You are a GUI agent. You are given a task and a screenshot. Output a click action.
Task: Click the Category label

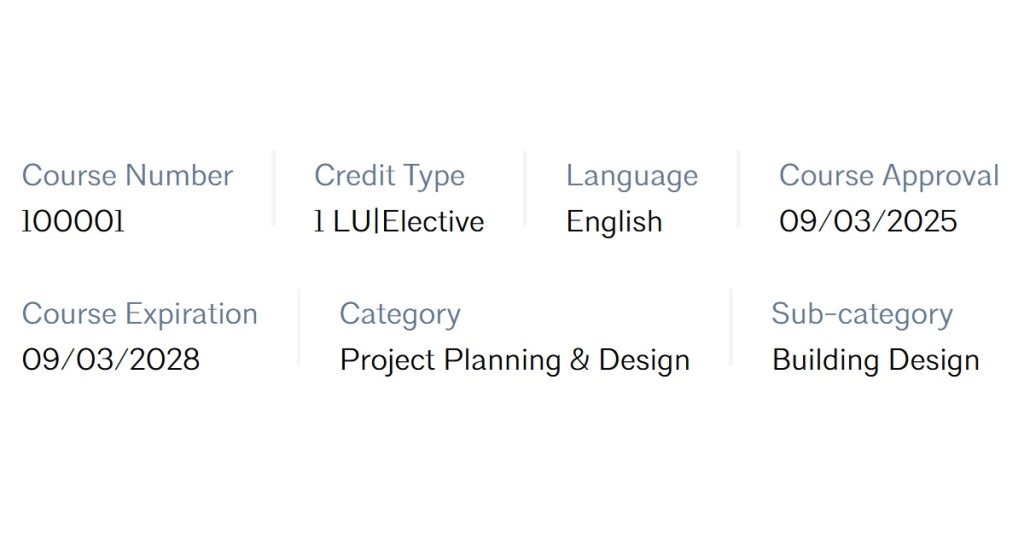click(400, 314)
